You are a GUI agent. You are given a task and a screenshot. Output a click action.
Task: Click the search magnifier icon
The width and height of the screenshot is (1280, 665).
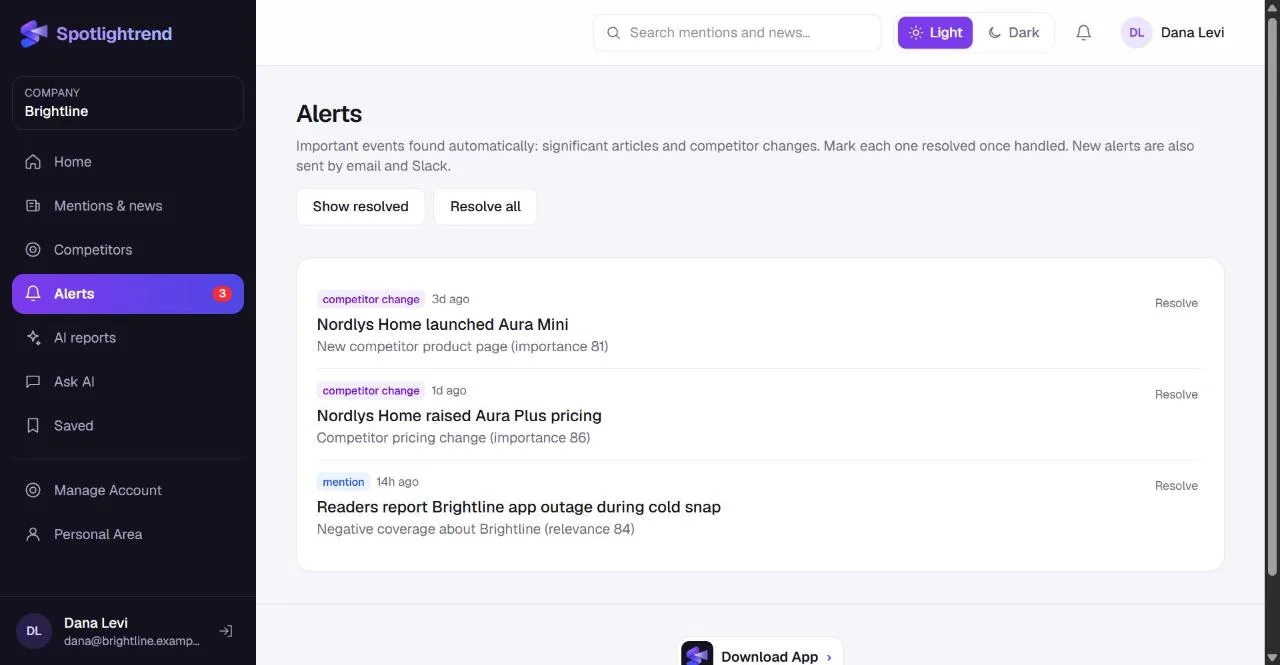pyautogui.click(x=614, y=33)
